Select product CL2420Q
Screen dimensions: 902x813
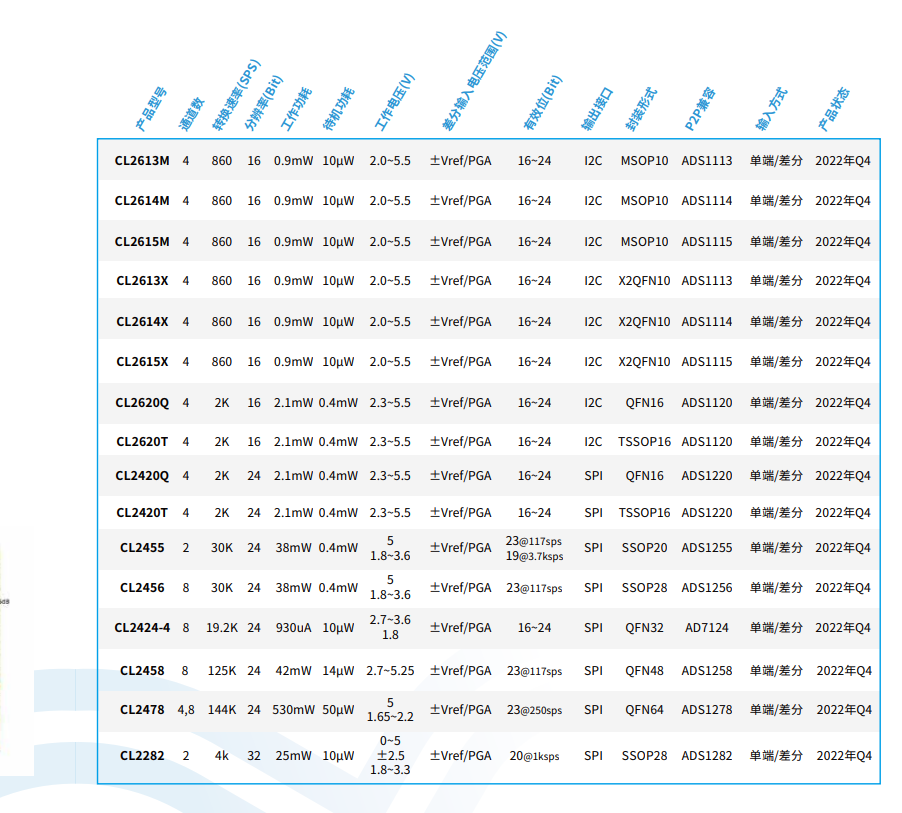pos(142,476)
